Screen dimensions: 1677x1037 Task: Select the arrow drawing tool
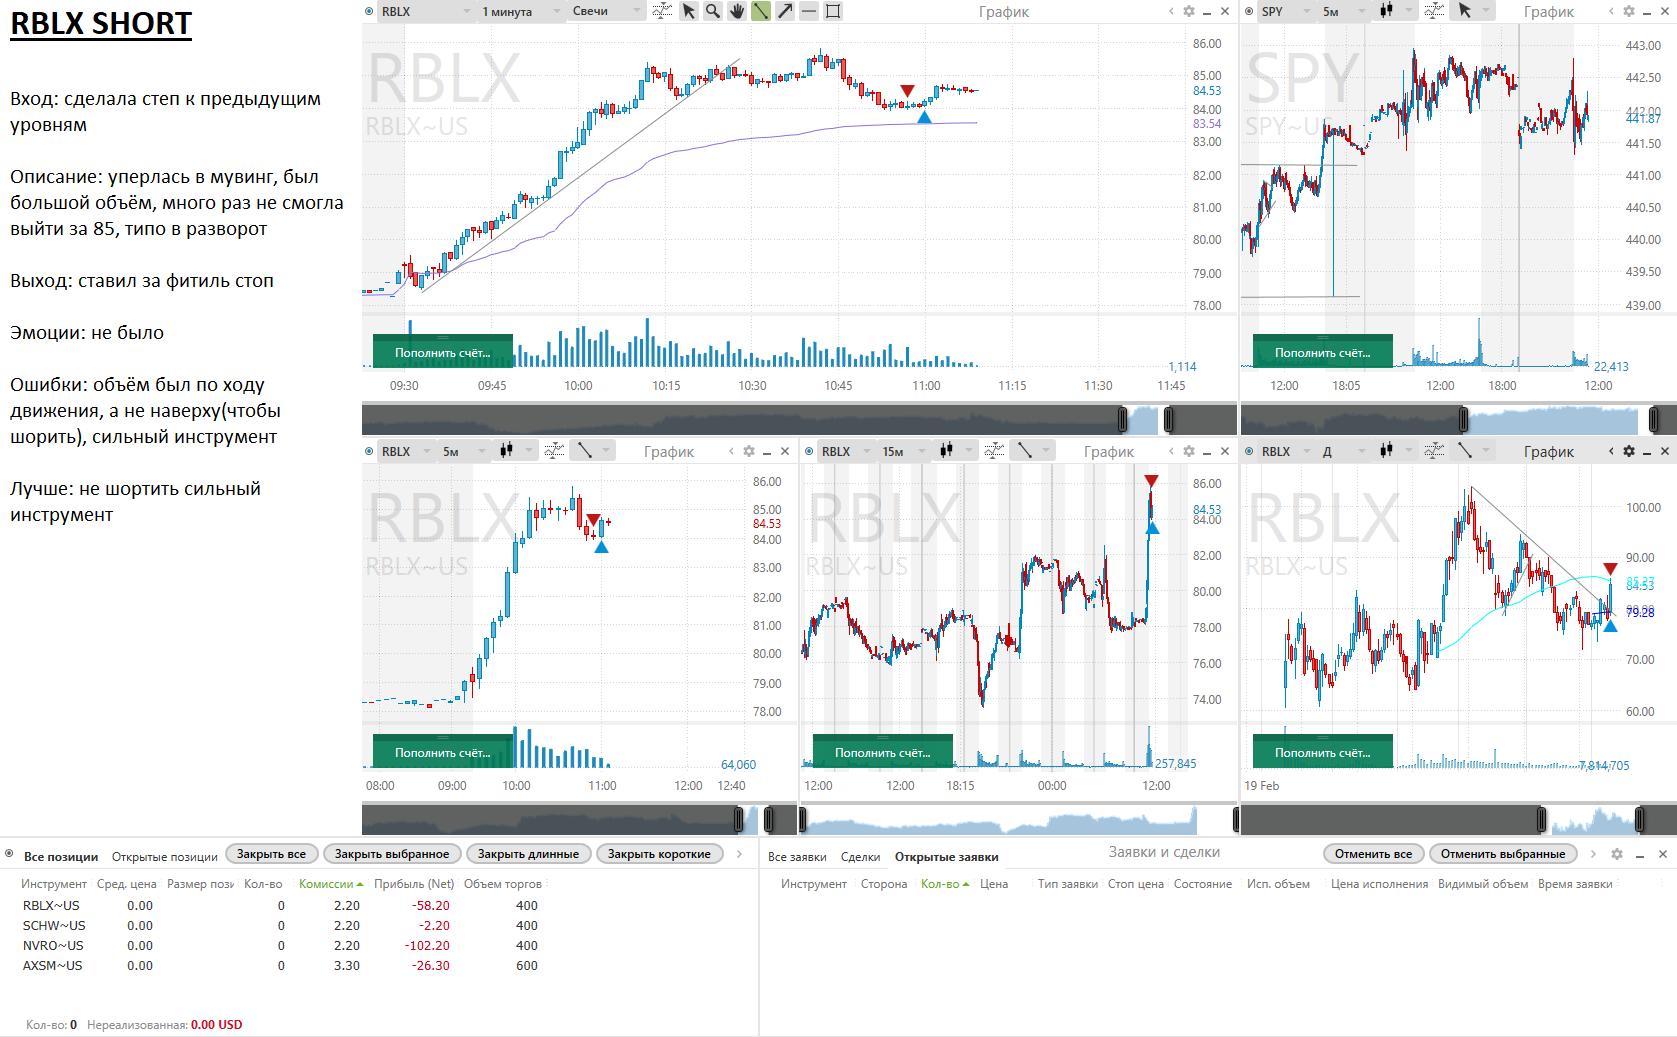point(785,11)
